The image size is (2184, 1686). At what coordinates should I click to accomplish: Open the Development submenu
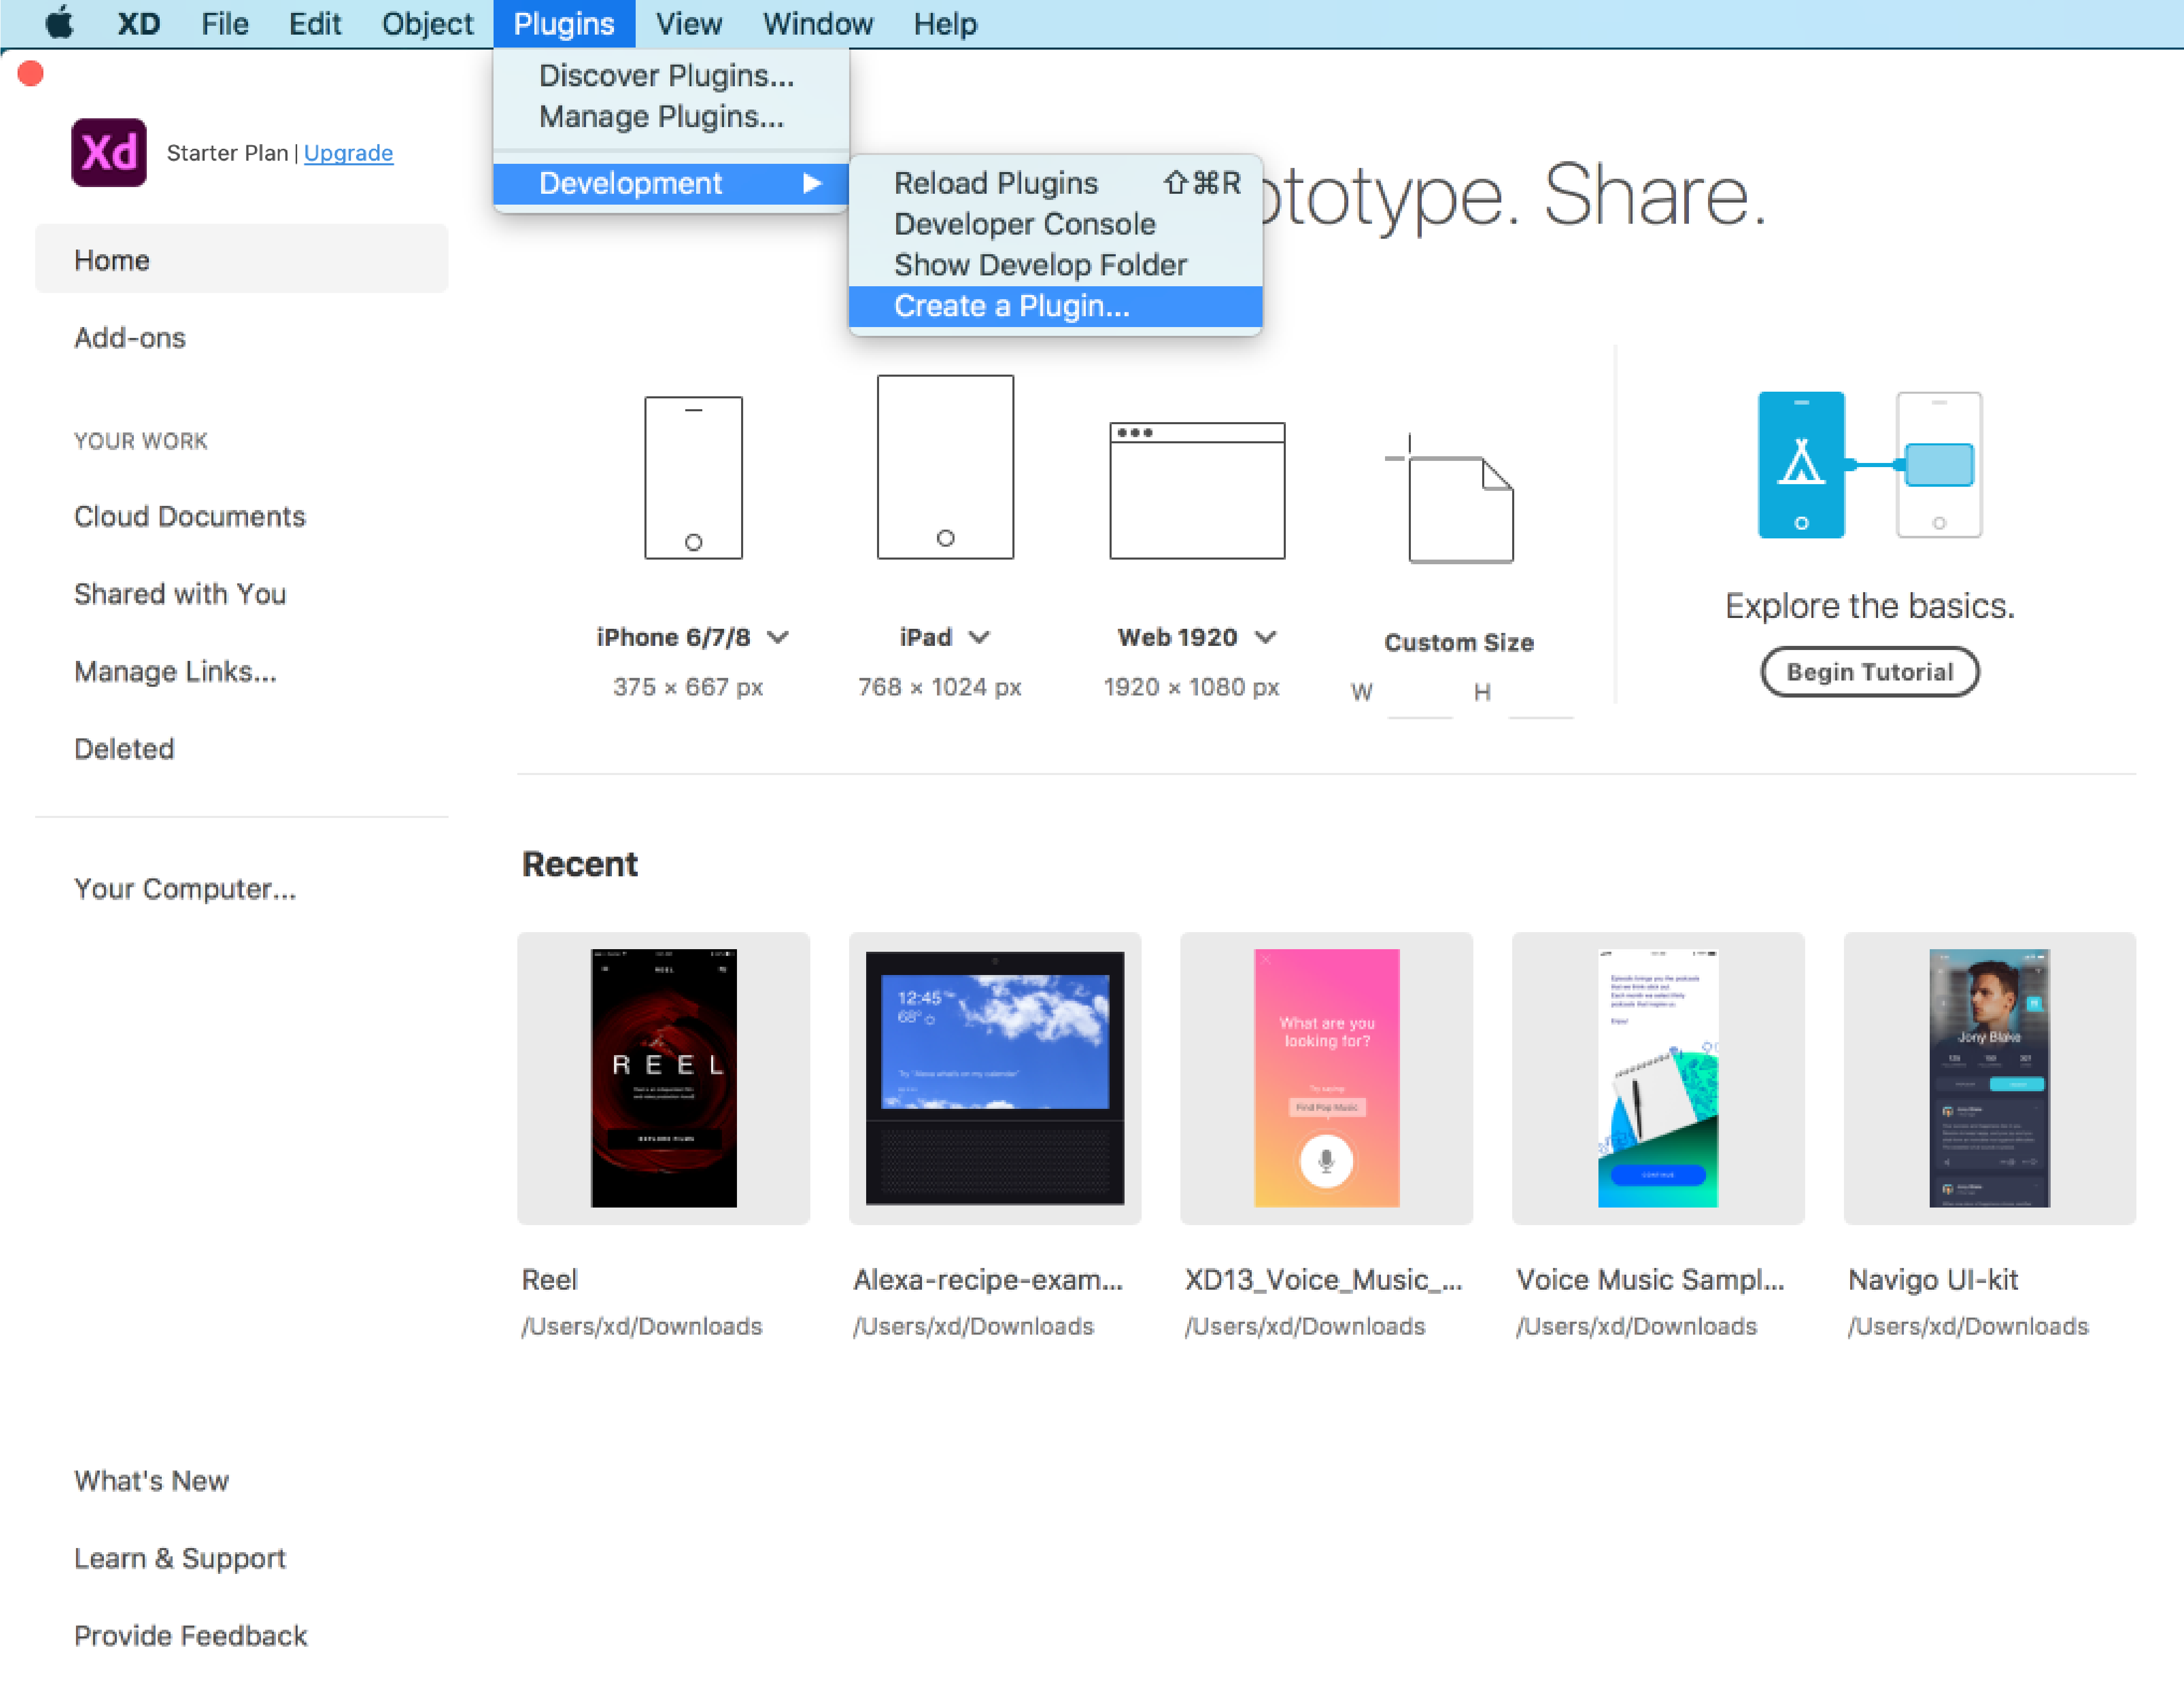[671, 183]
